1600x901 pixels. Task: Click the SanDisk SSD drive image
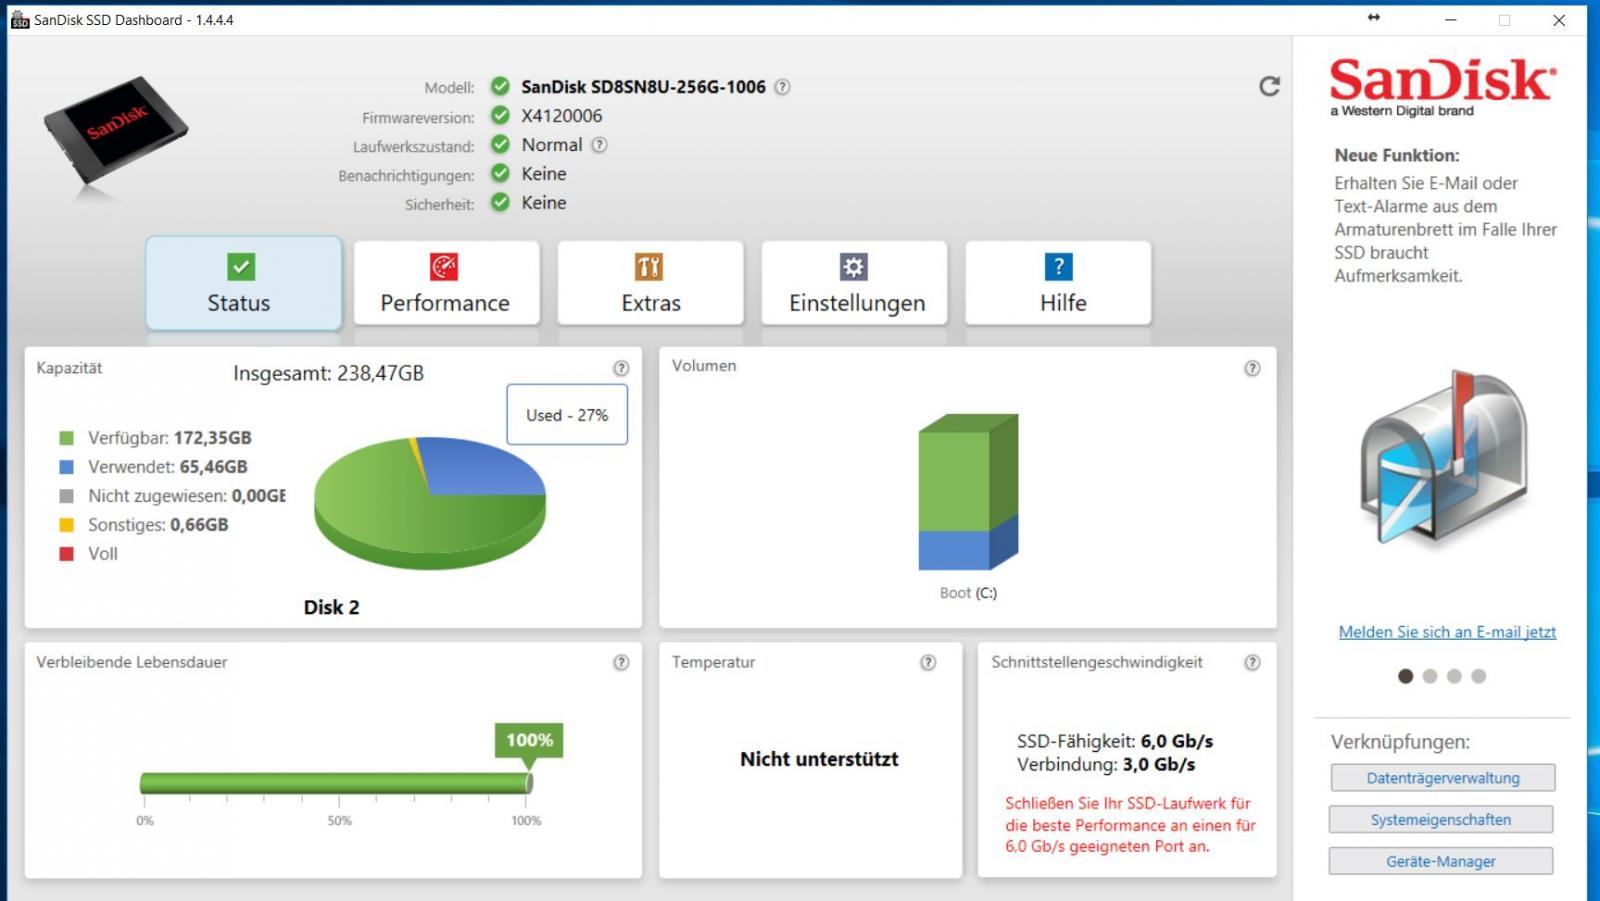point(116,131)
